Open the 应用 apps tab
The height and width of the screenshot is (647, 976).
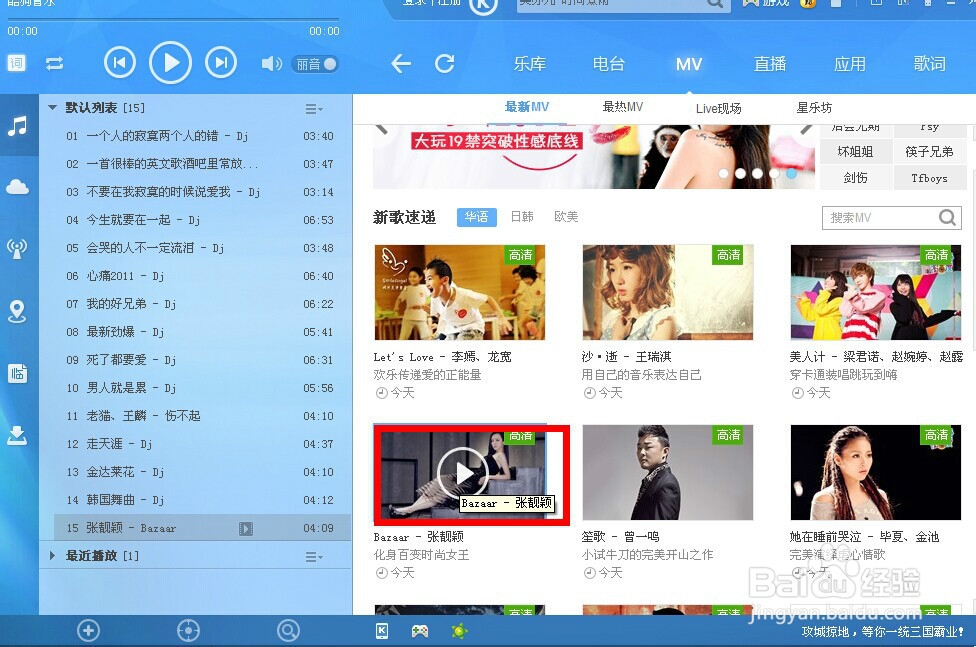click(850, 64)
